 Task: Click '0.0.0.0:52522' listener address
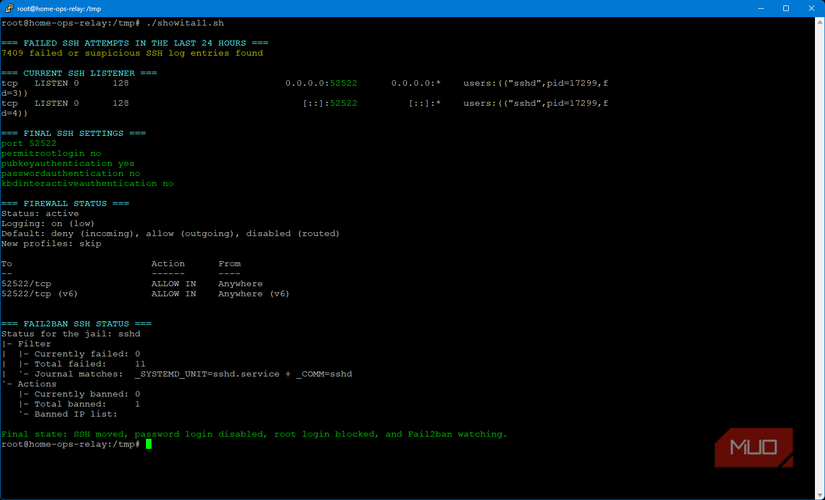tap(321, 83)
